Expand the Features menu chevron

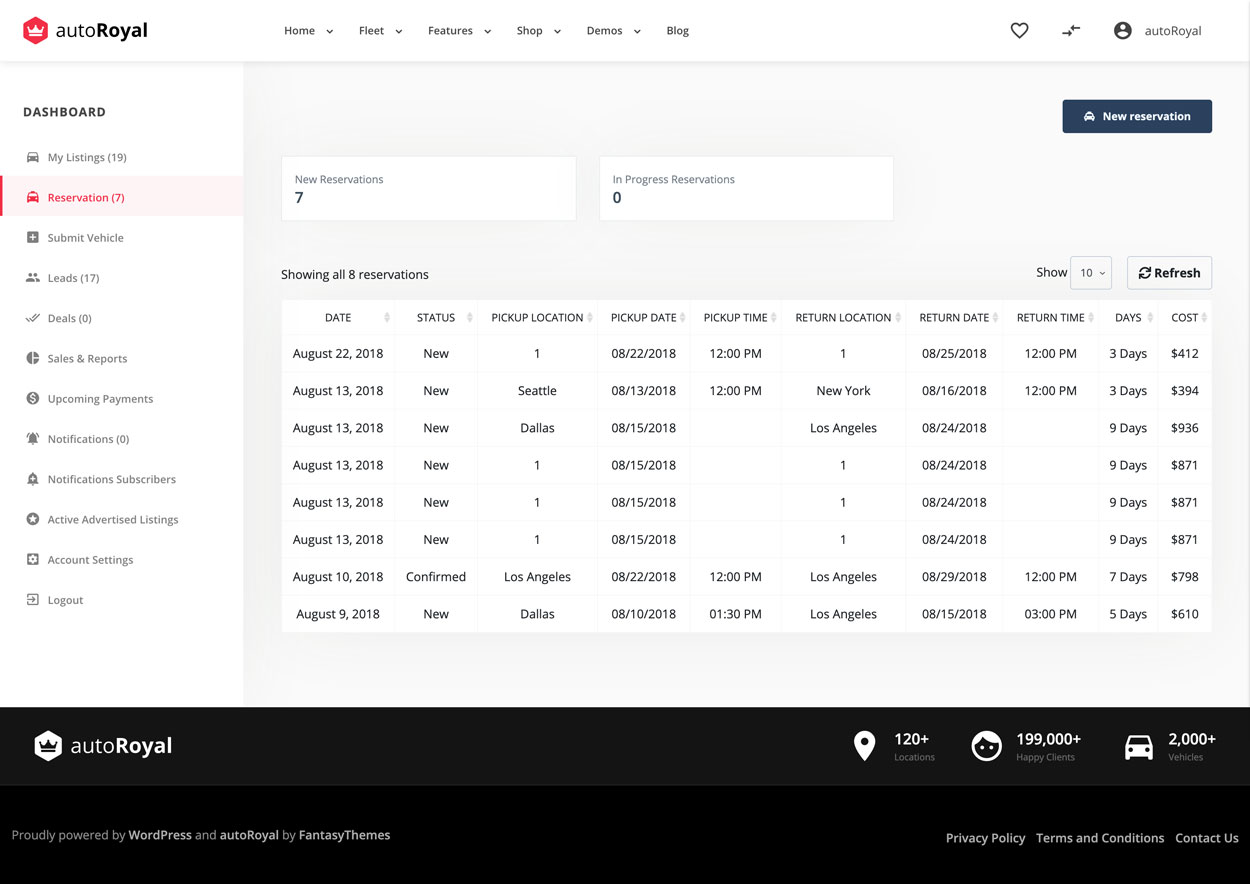488,31
